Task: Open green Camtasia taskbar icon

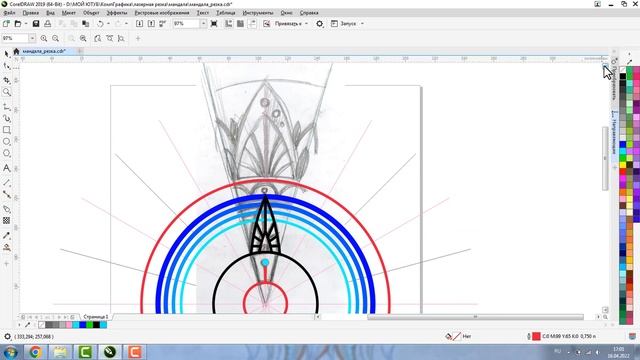Action: tap(85, 351)
